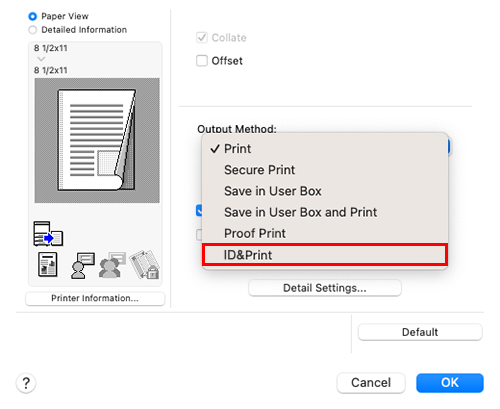Image resolution: width=500 pixels, height=409 pixels.
Task: Click the paper size arrow between sizes
Action: click(41, 59)
